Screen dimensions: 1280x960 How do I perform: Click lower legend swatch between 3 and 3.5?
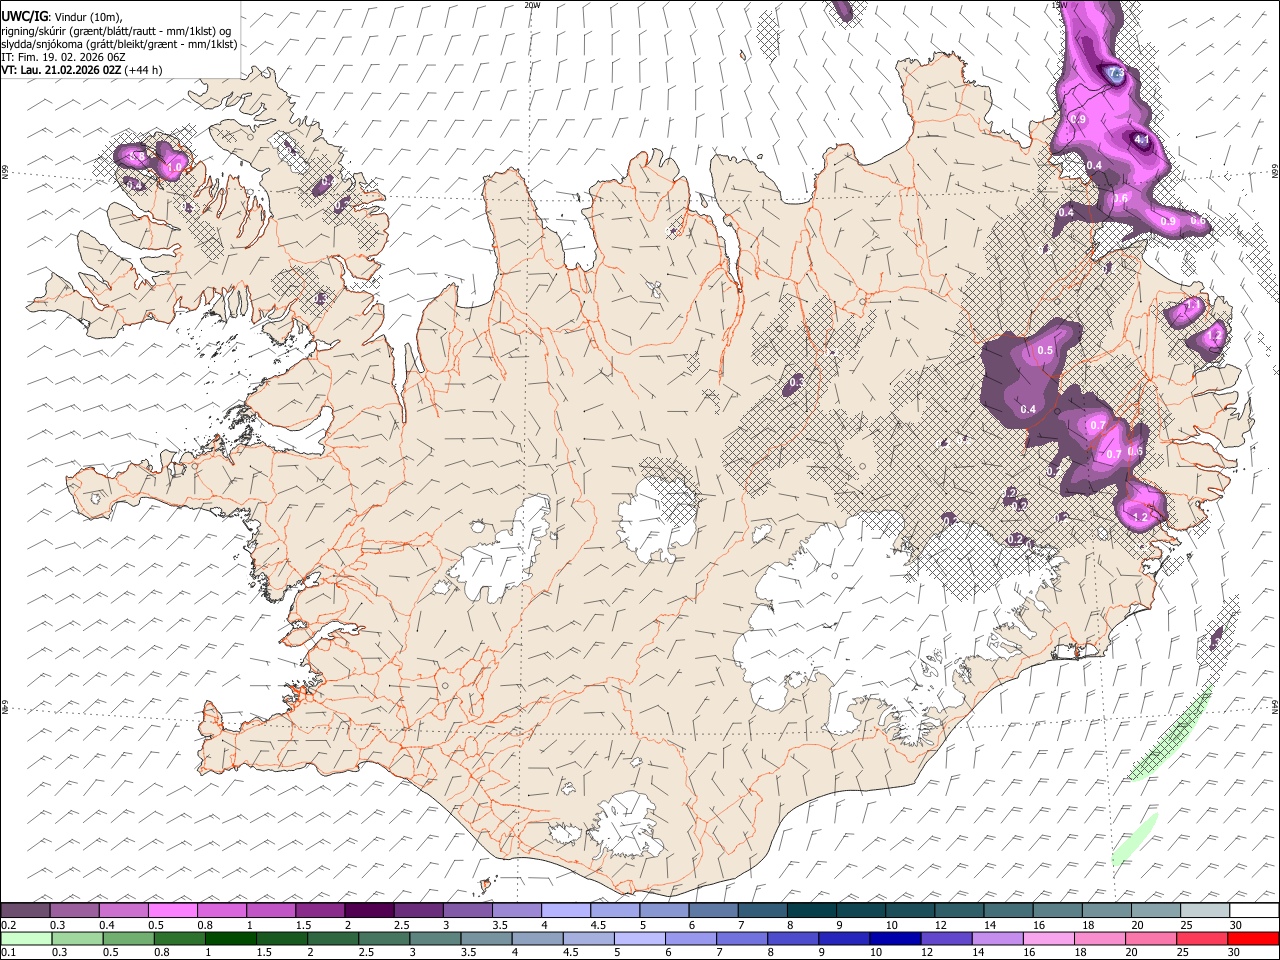click(x=436, y=939)
